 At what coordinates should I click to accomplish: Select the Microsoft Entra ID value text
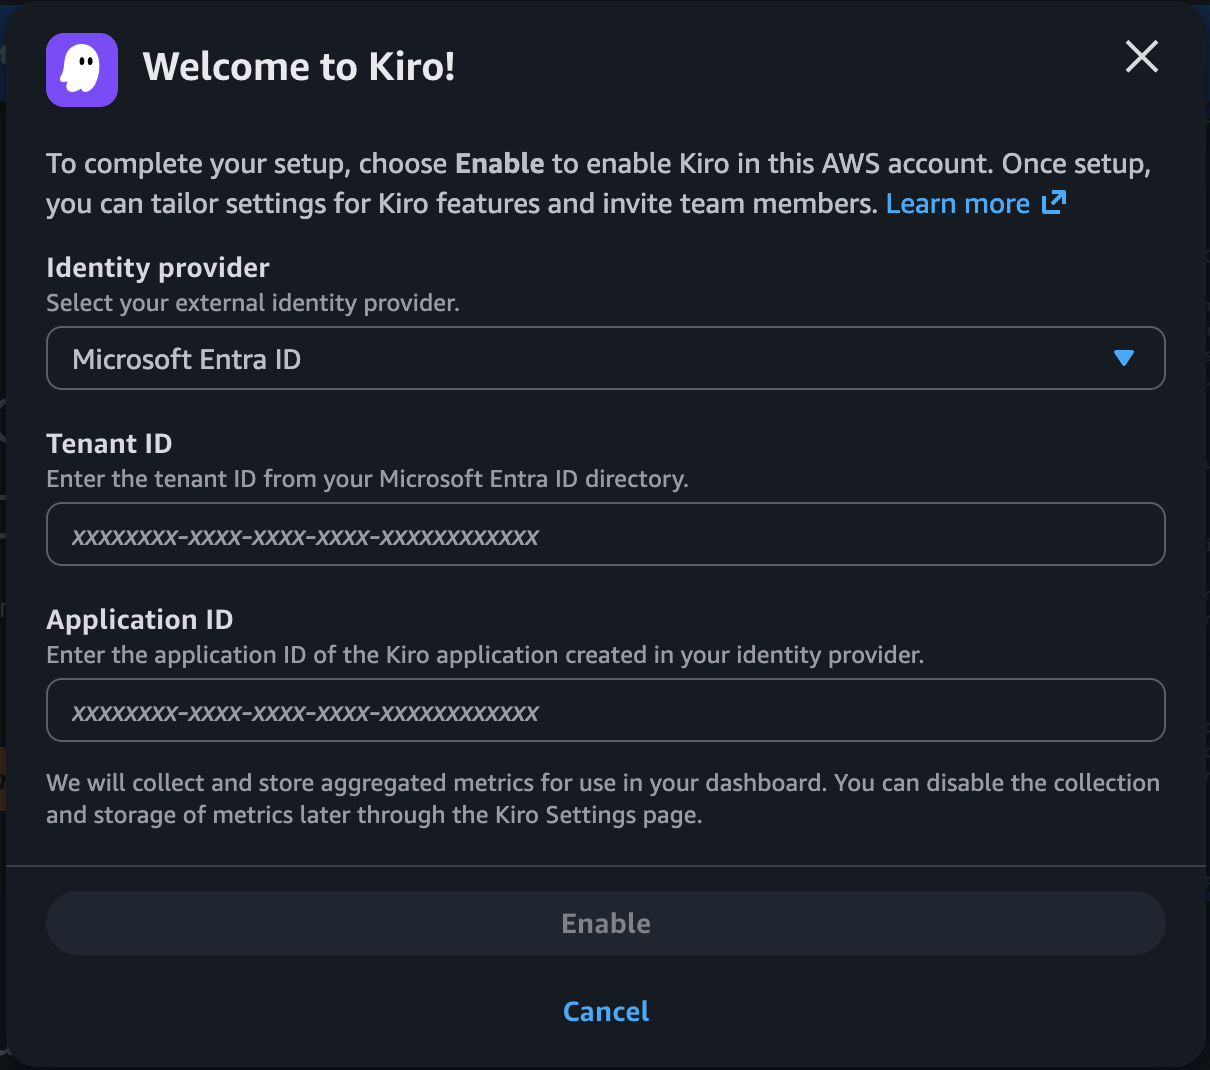pyautogui.click(x=187, y=359)
